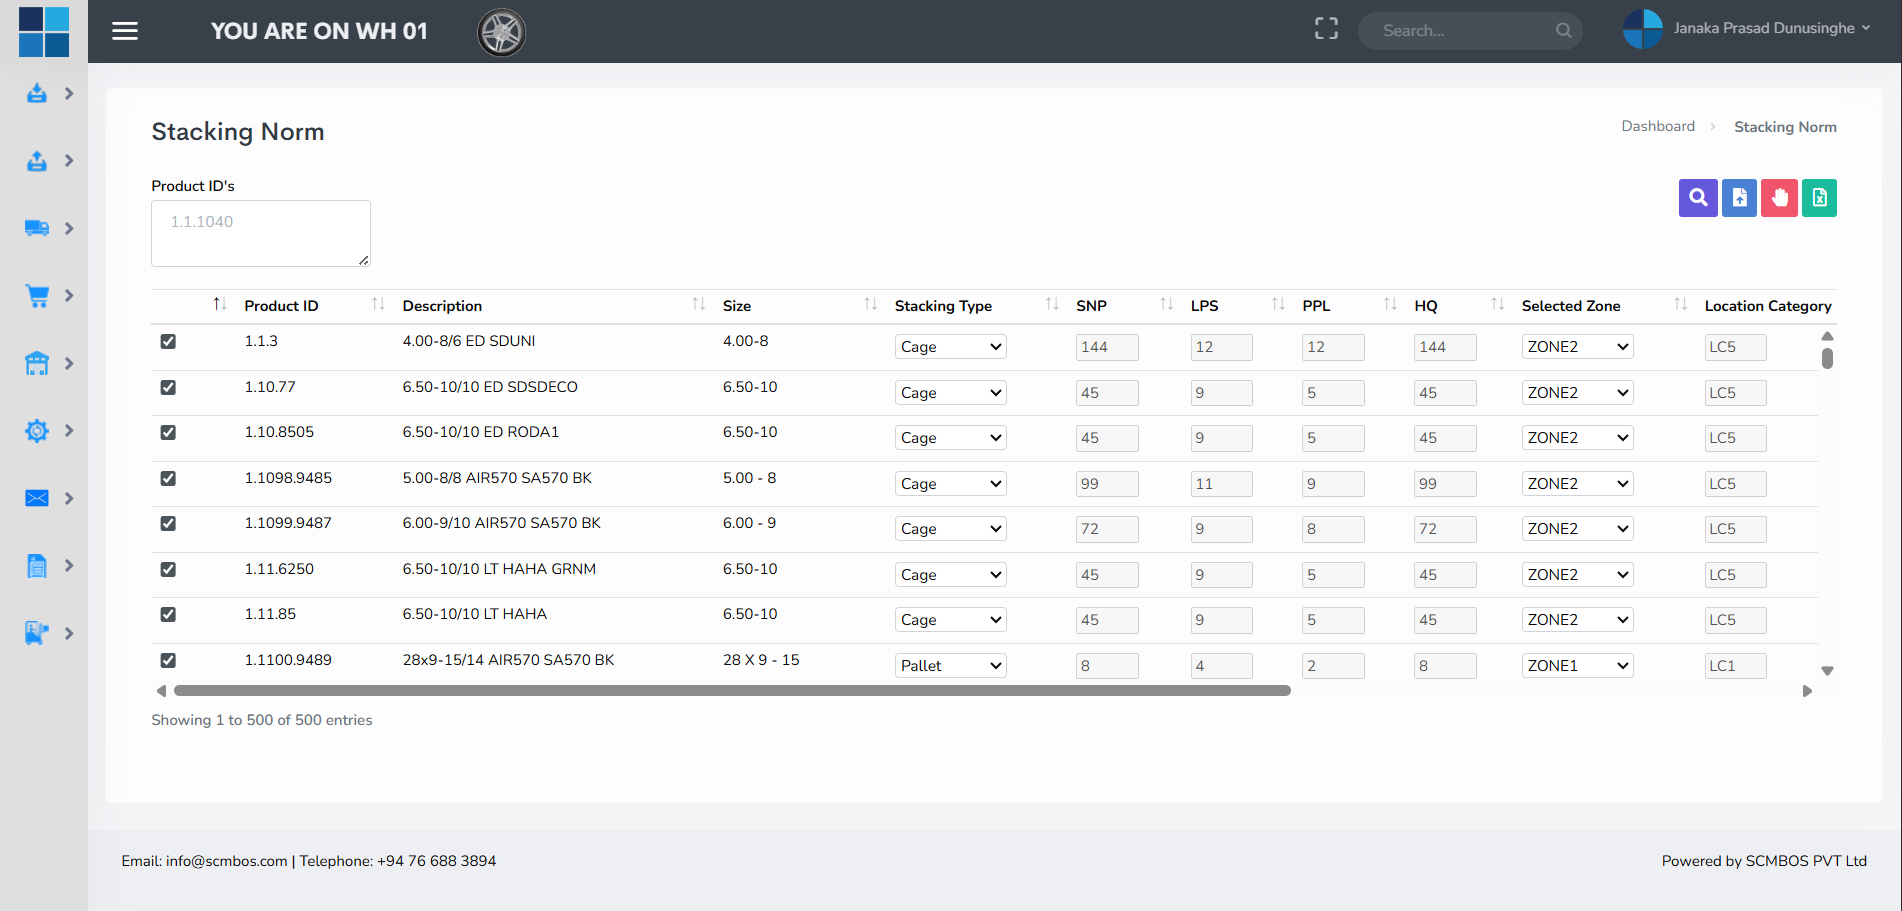The image size is (1902, 911).
Task: Go to Dashboard breadcrumb link
Action: point(1657,126)
